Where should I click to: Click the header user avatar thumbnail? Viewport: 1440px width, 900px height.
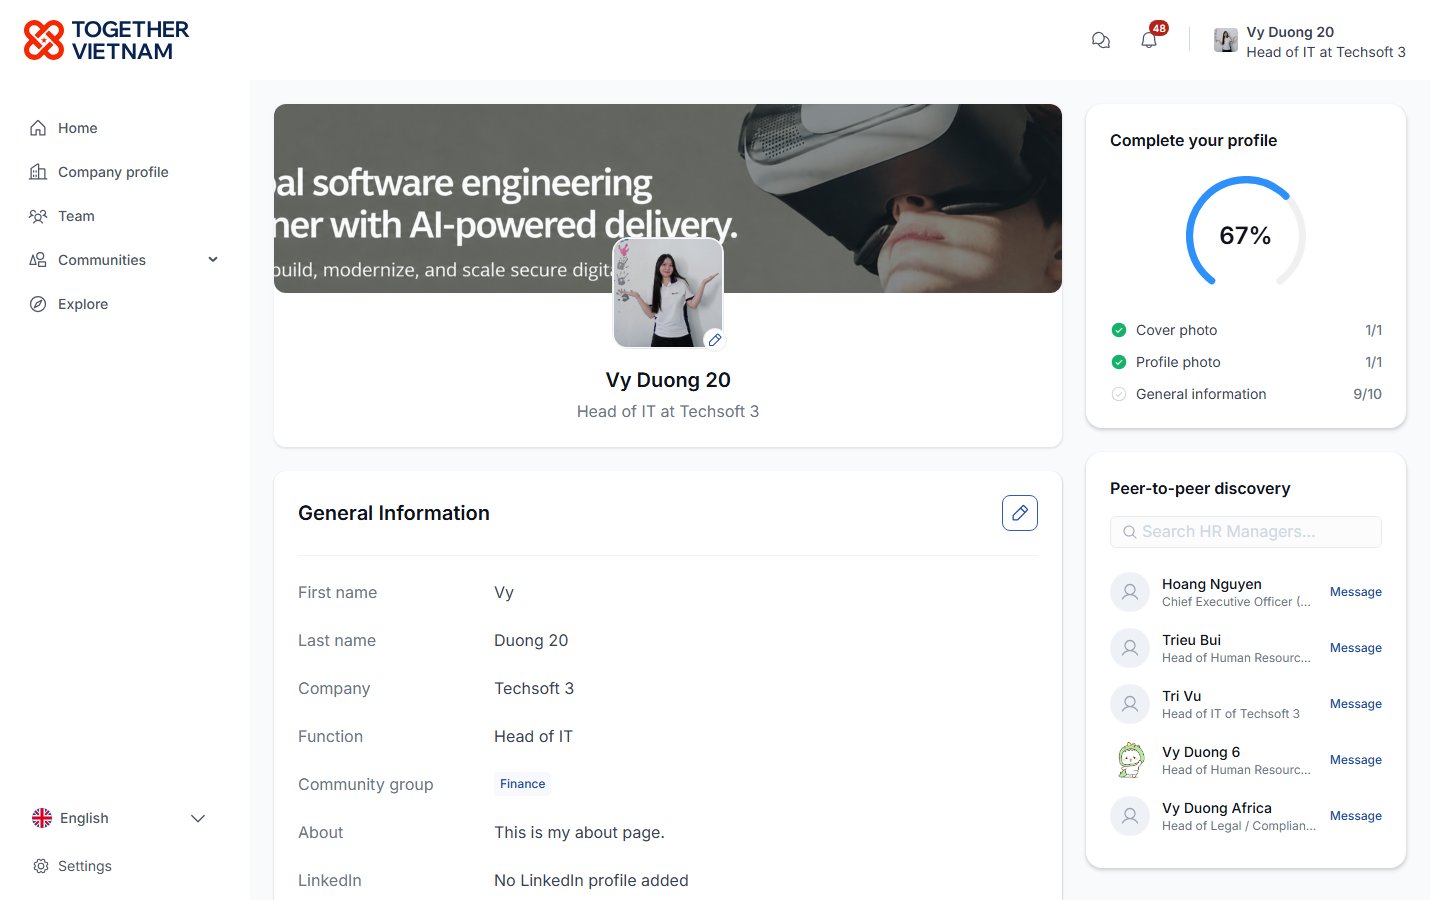pos(1226,40)
